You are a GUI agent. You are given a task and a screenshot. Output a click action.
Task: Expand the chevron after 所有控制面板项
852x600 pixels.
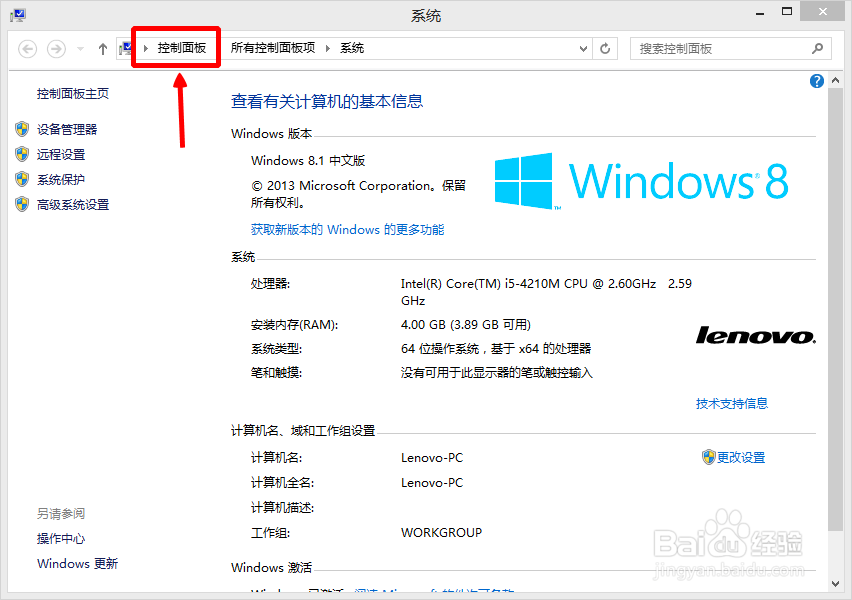pyautogui.click(x=328, y=48)
